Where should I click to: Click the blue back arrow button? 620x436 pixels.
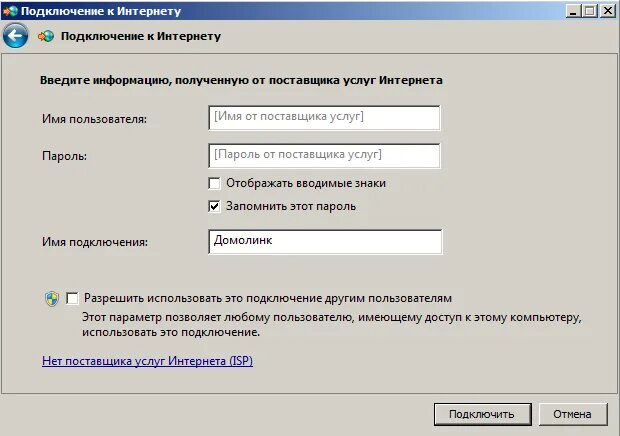click(15, 36)
